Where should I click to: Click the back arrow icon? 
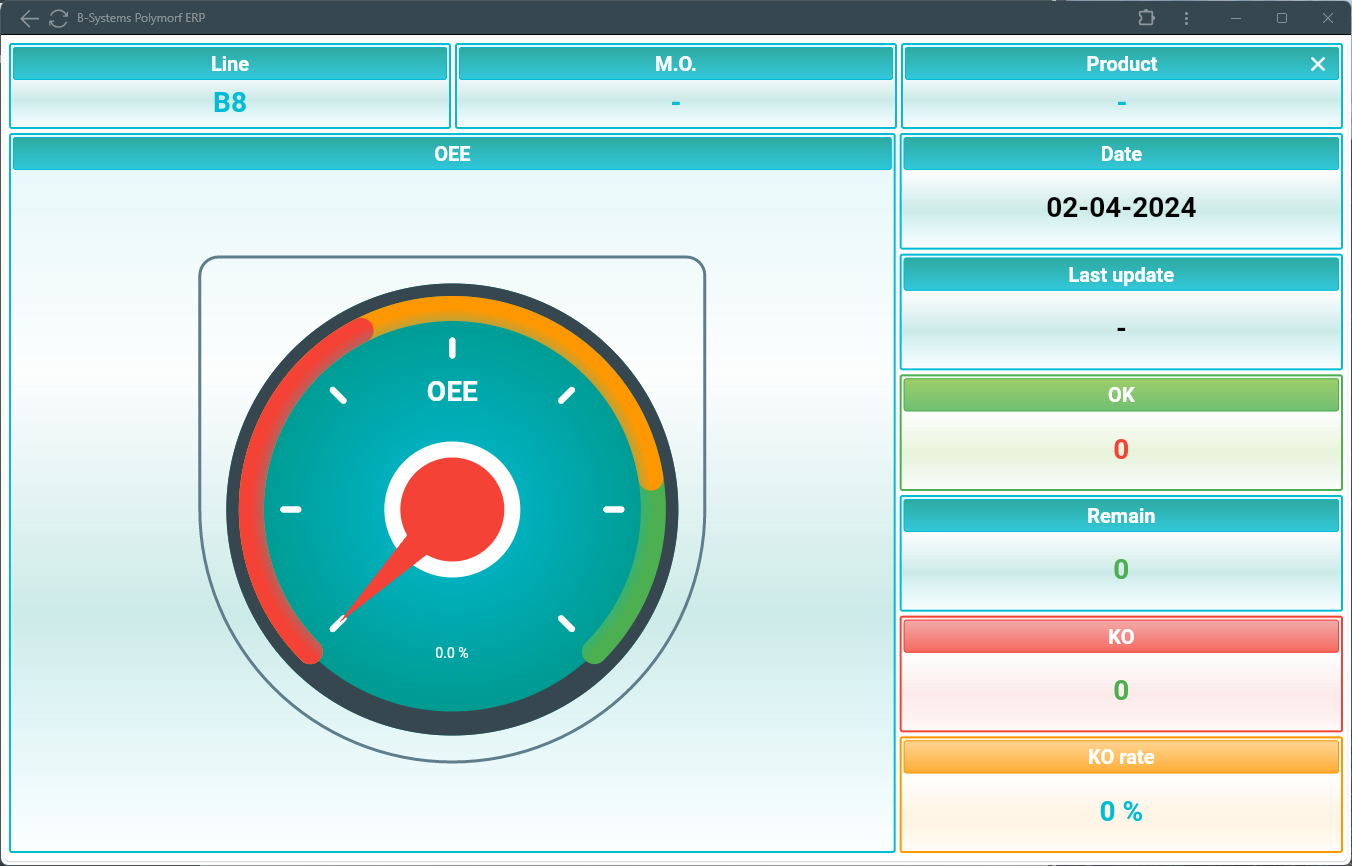(30, 18)
